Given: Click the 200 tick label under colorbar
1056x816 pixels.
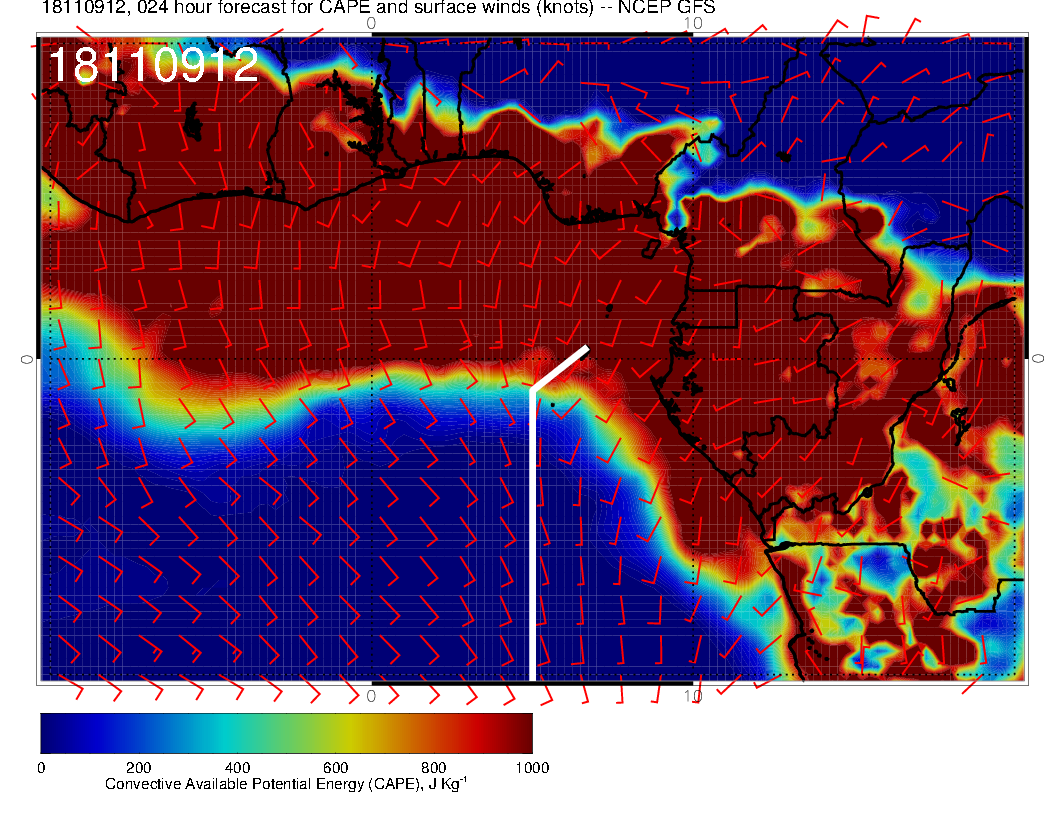Looking at the screenshot, I should (x=138, y=768).
